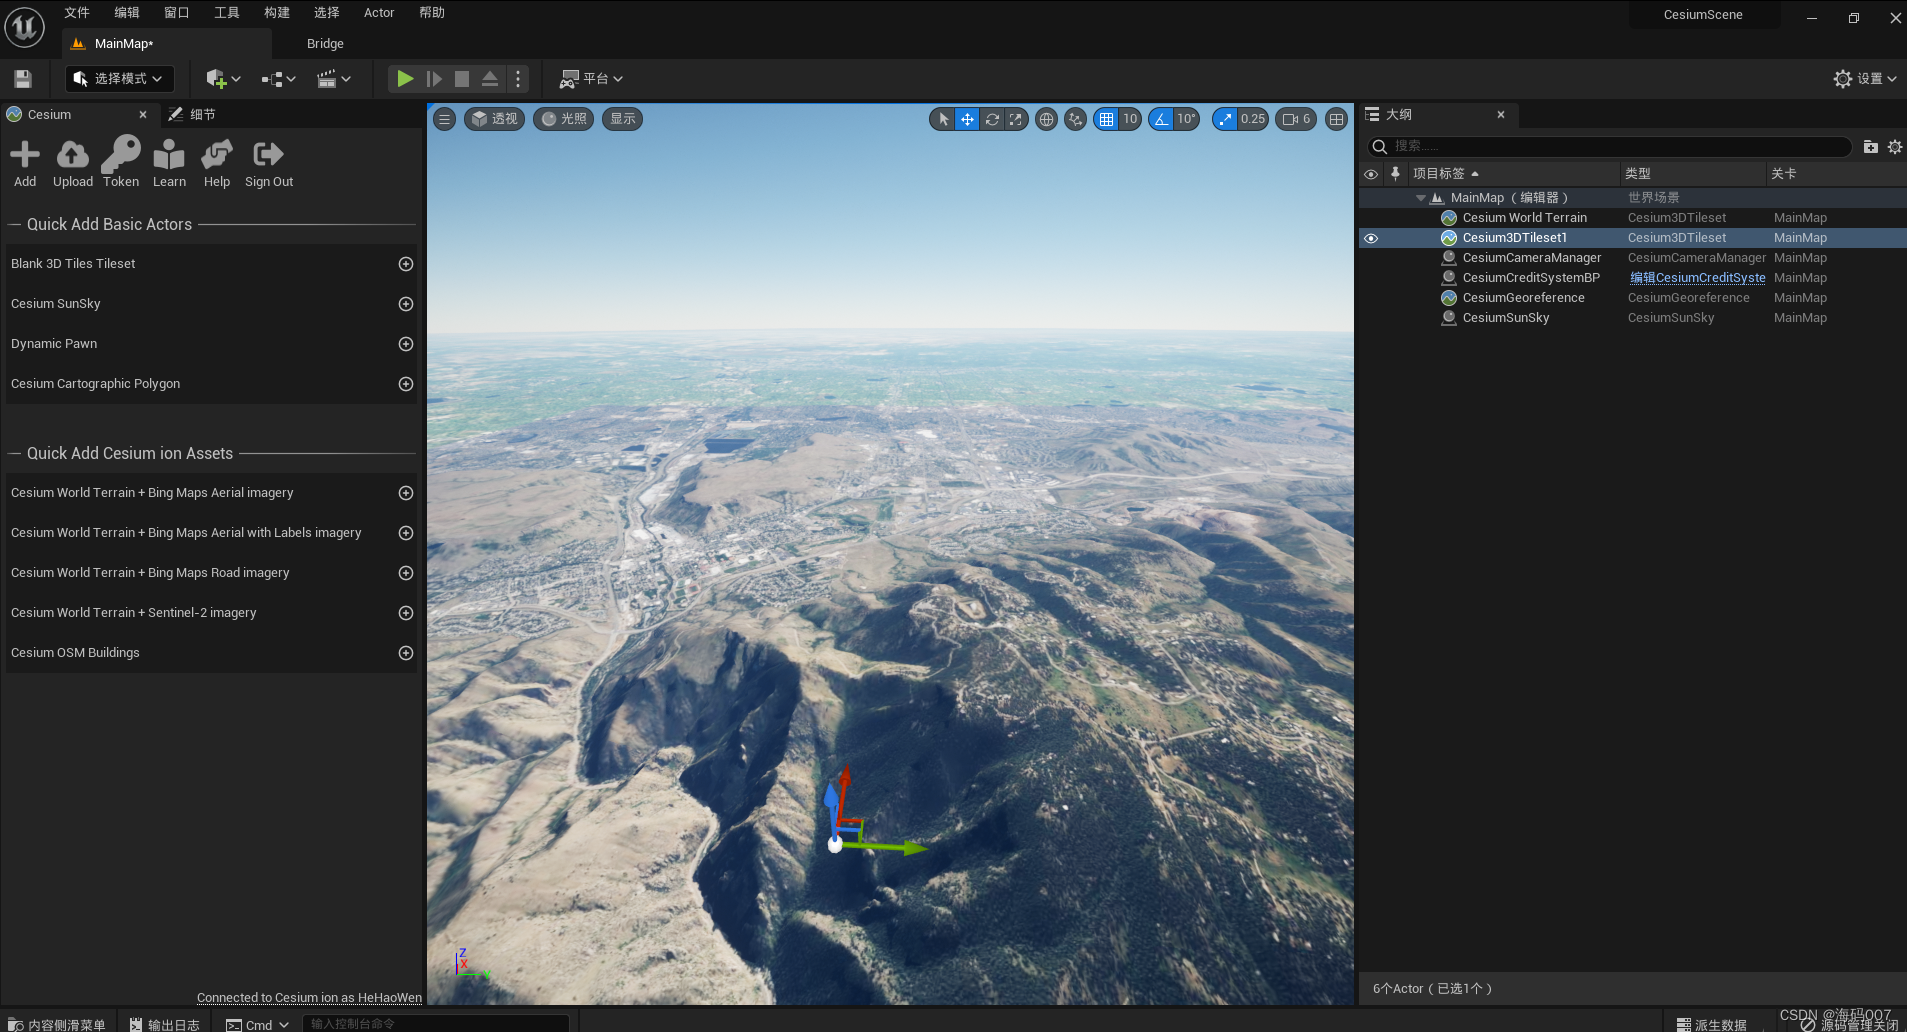This screenshot has height=1032, width=1907.
Task: Click the 编辑CesiumCreditSyste link in outliner
Action: pos(1696,277)
